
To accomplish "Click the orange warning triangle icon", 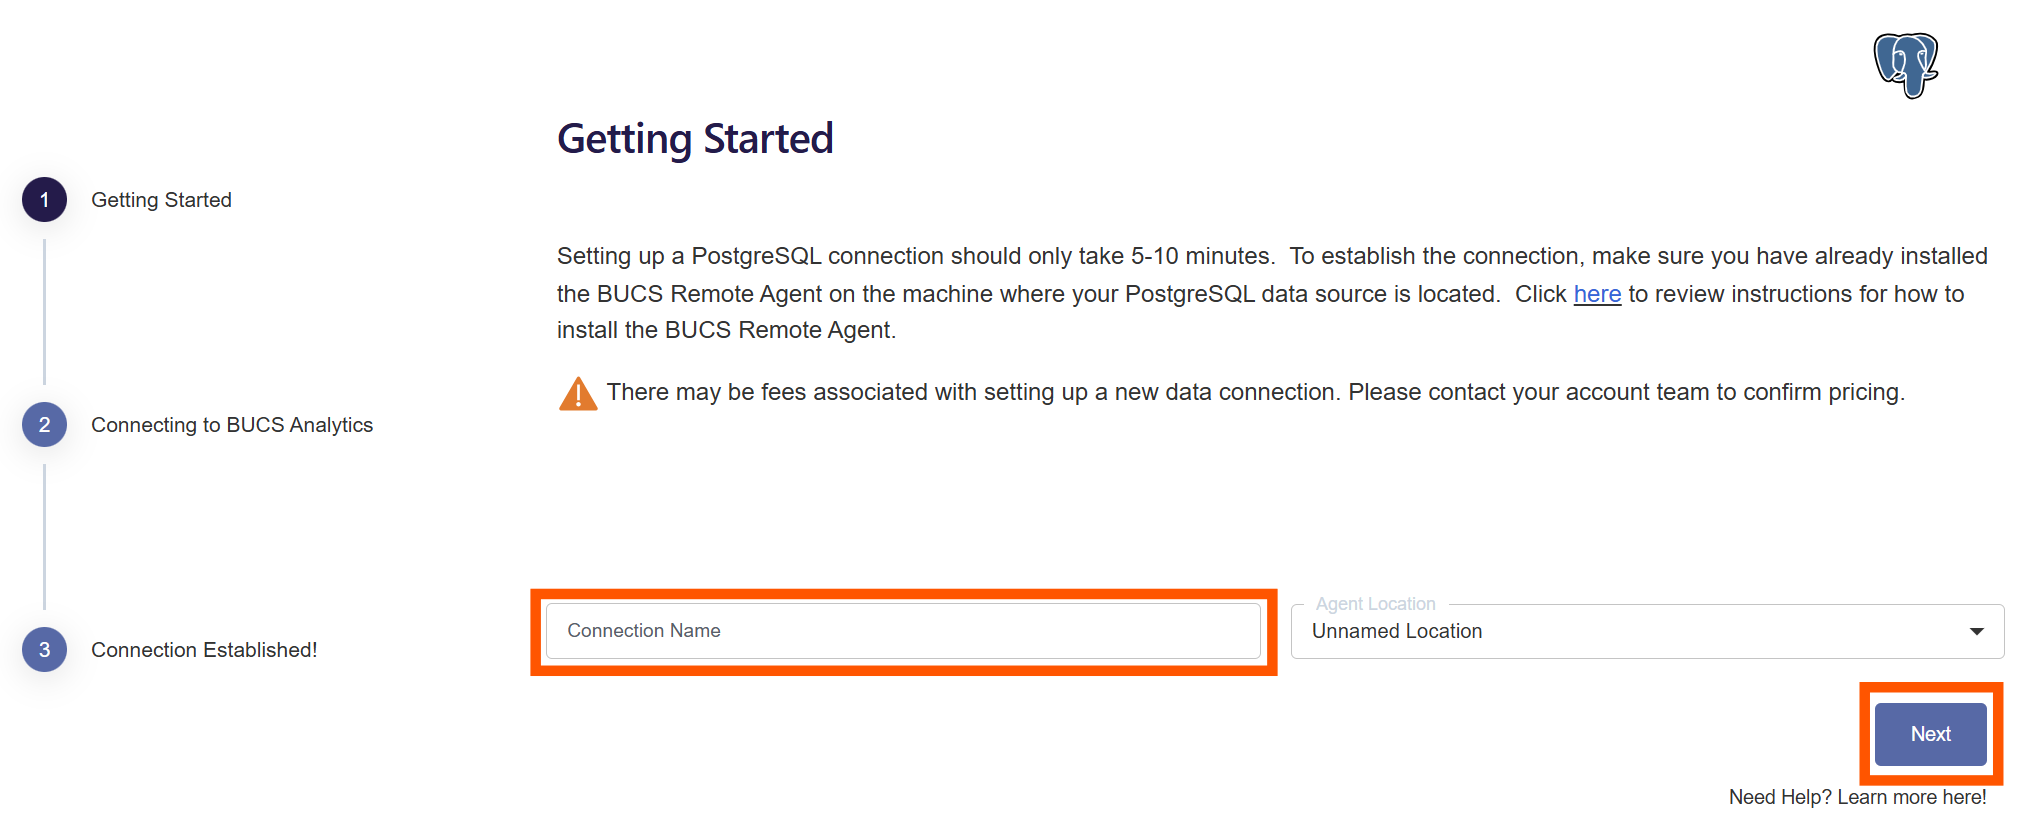I will (x=578, y=394).
